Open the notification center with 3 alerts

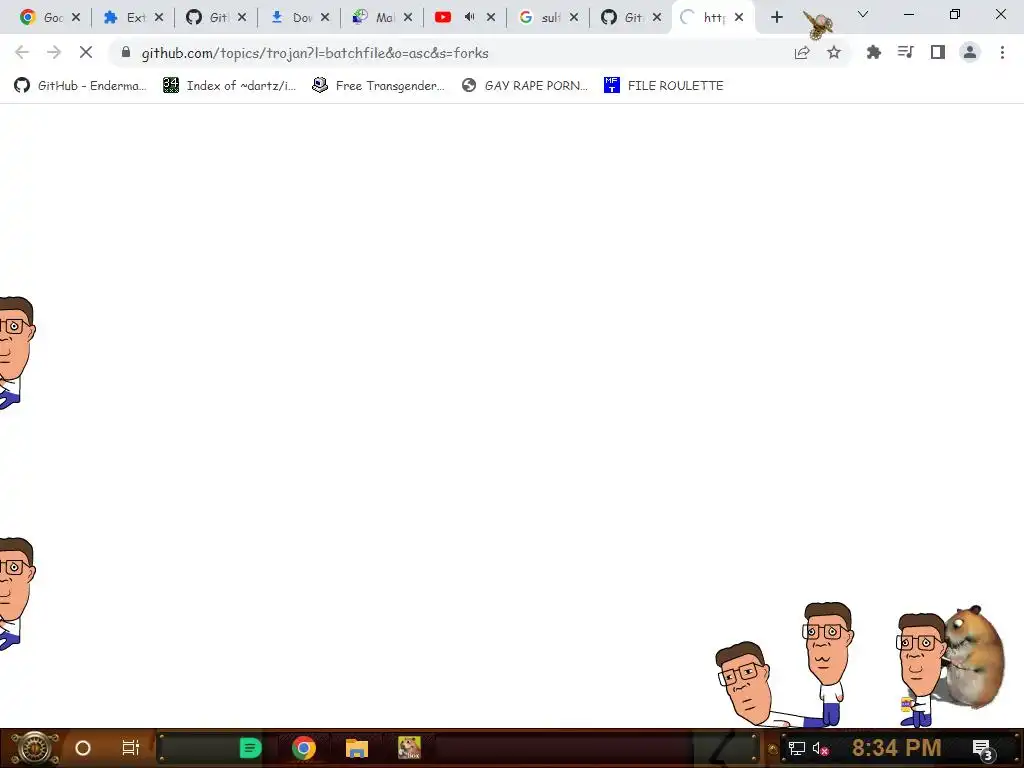click(x=982, y=750)
